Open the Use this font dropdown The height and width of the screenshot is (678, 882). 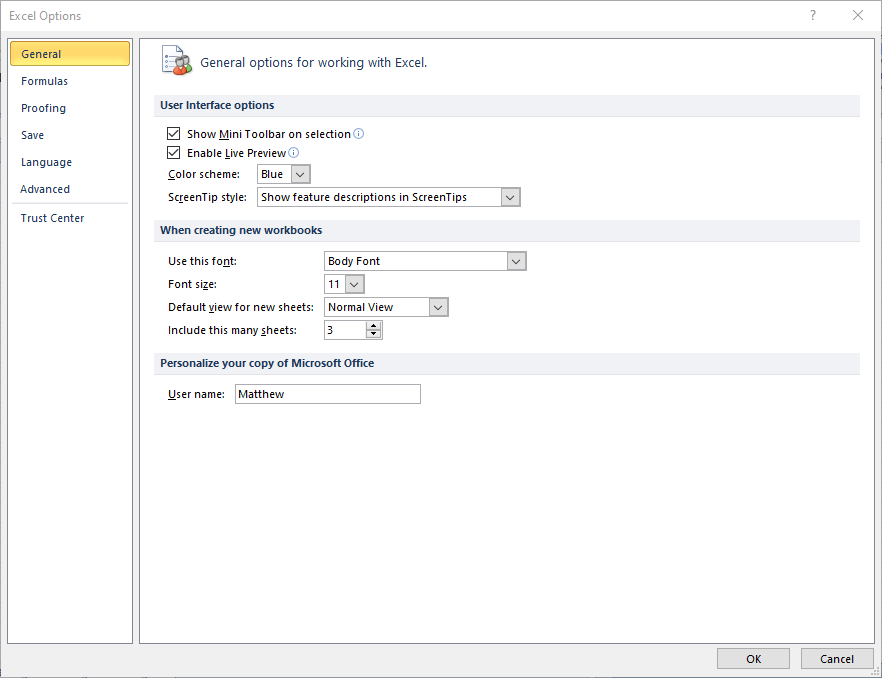pos(516,262)
